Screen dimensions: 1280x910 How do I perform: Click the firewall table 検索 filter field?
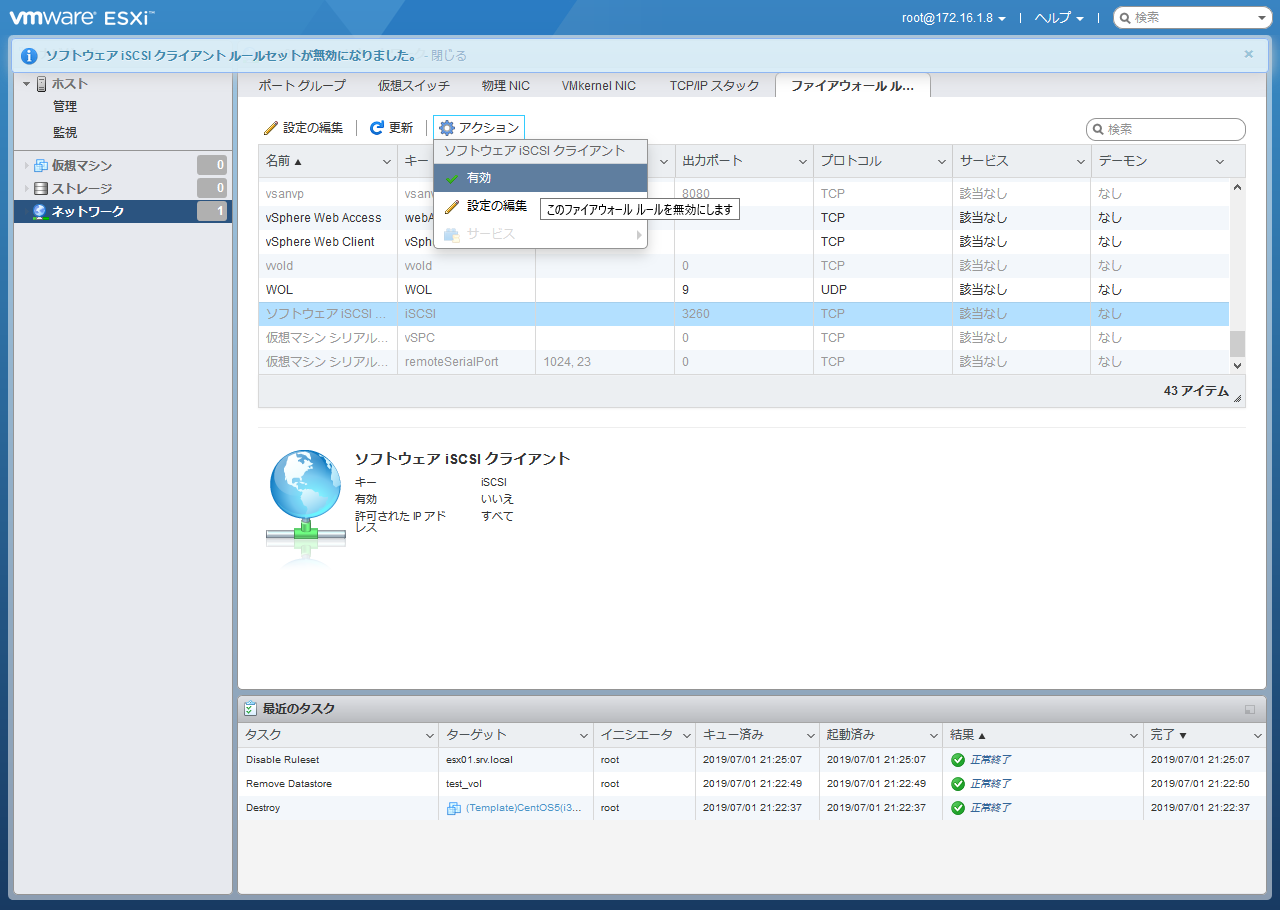[x=1166, y=129]
